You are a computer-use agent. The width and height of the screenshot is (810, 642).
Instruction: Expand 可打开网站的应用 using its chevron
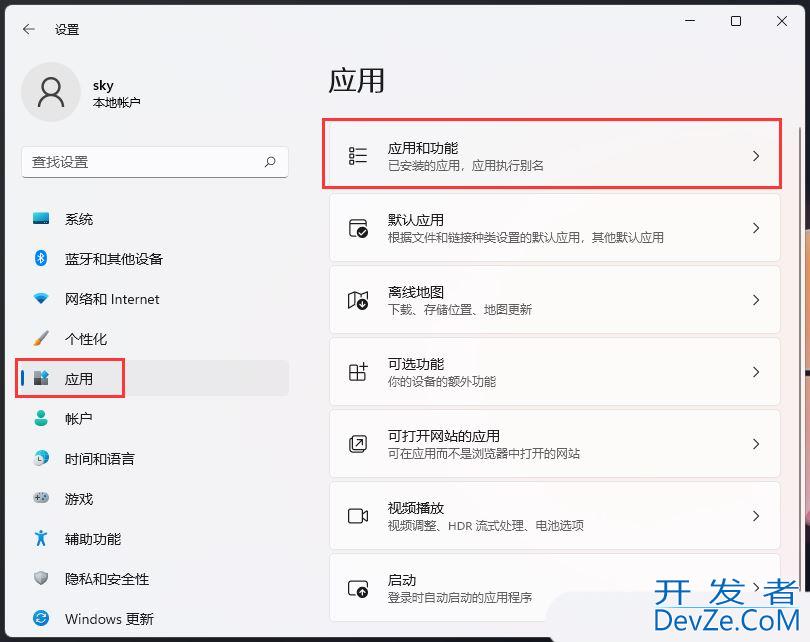756,444
